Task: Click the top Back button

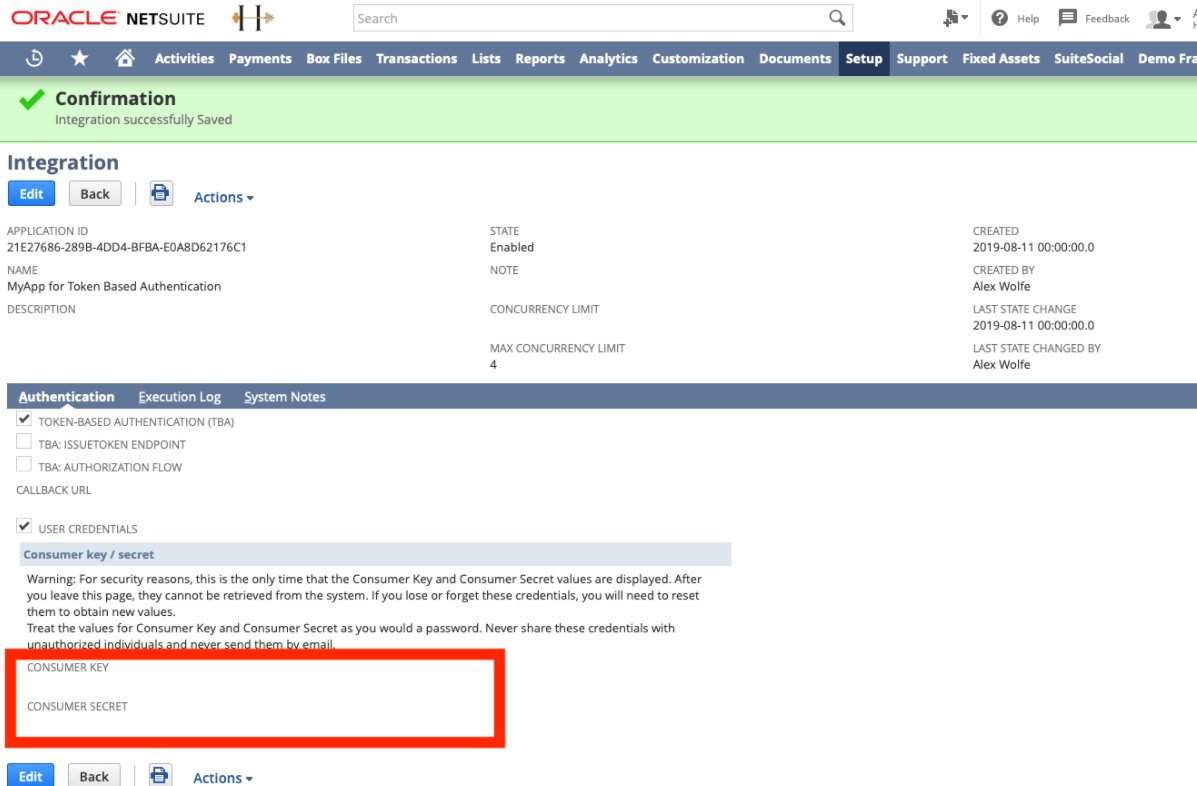Action: point(95,193)
